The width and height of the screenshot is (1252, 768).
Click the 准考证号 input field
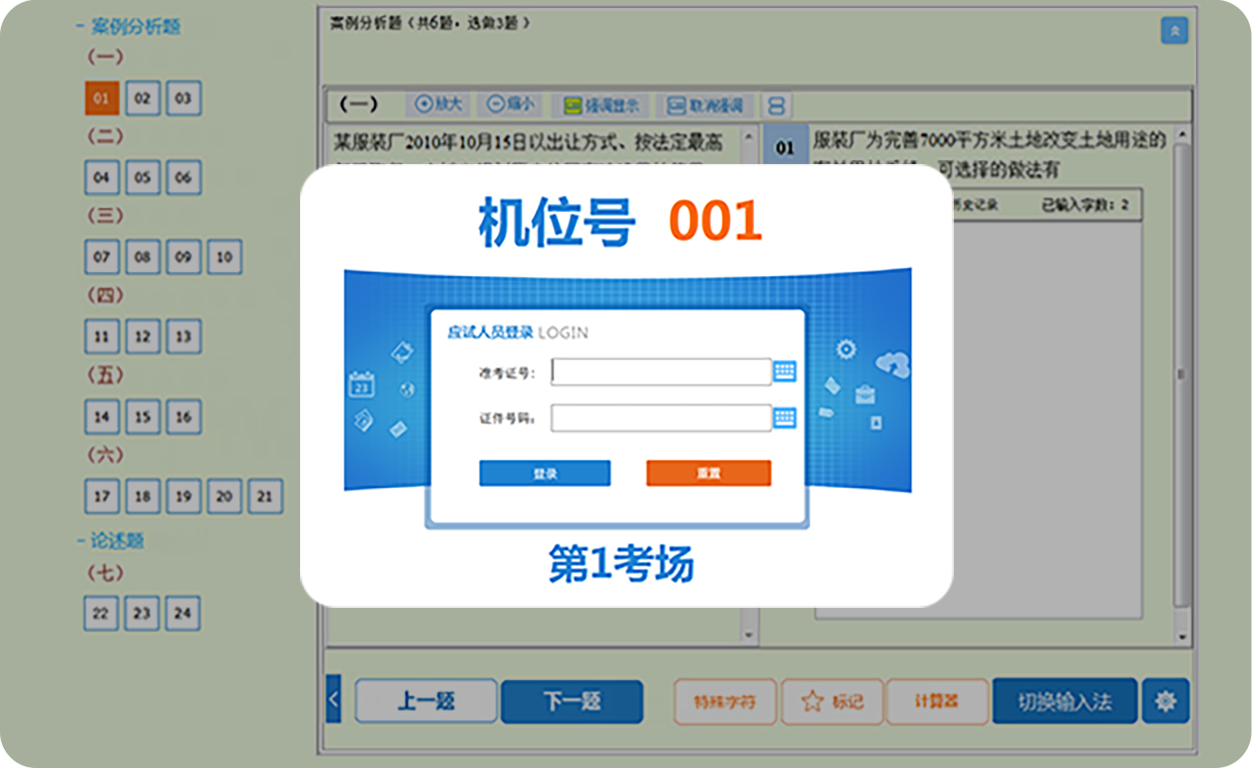pos(660,372)
